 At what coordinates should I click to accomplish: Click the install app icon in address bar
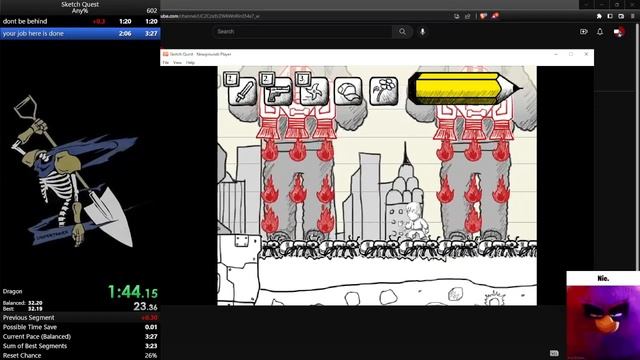[x=457, y=16]
